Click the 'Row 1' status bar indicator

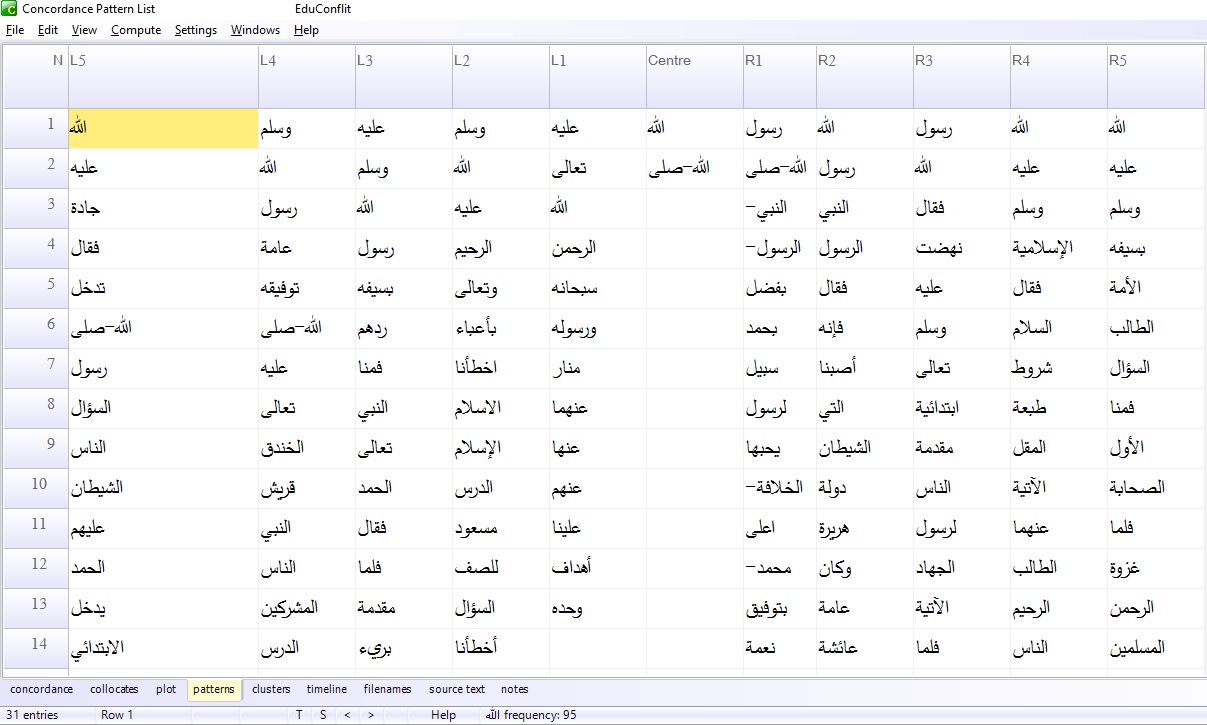pos(117,715)
